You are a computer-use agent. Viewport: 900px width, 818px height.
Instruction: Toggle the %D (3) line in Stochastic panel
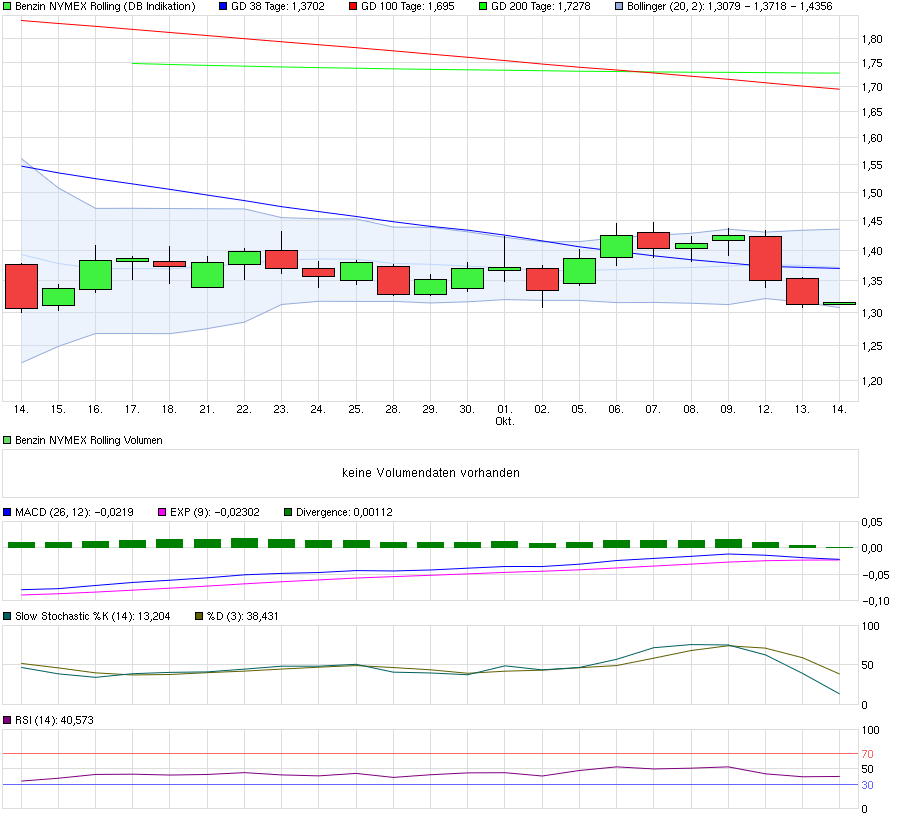(200, 617)
